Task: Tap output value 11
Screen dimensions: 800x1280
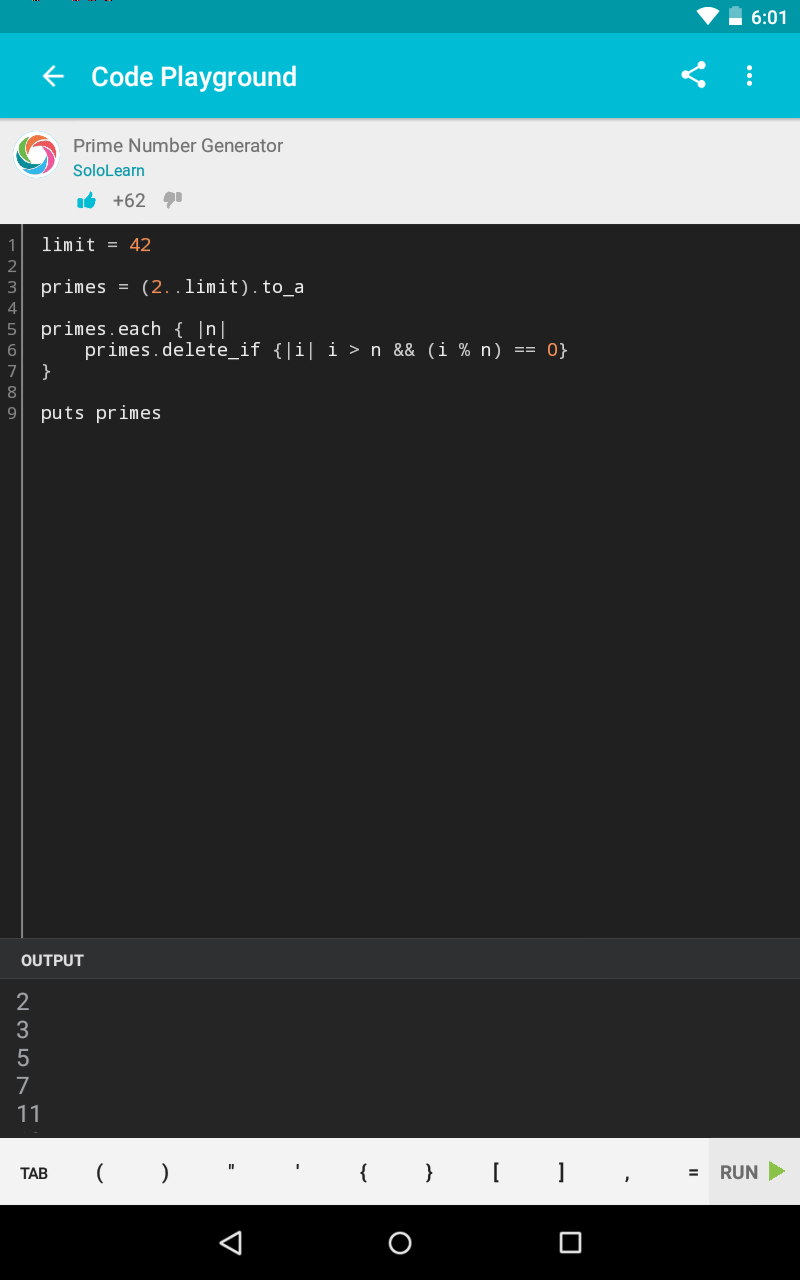Action: tap(28, 1113)
